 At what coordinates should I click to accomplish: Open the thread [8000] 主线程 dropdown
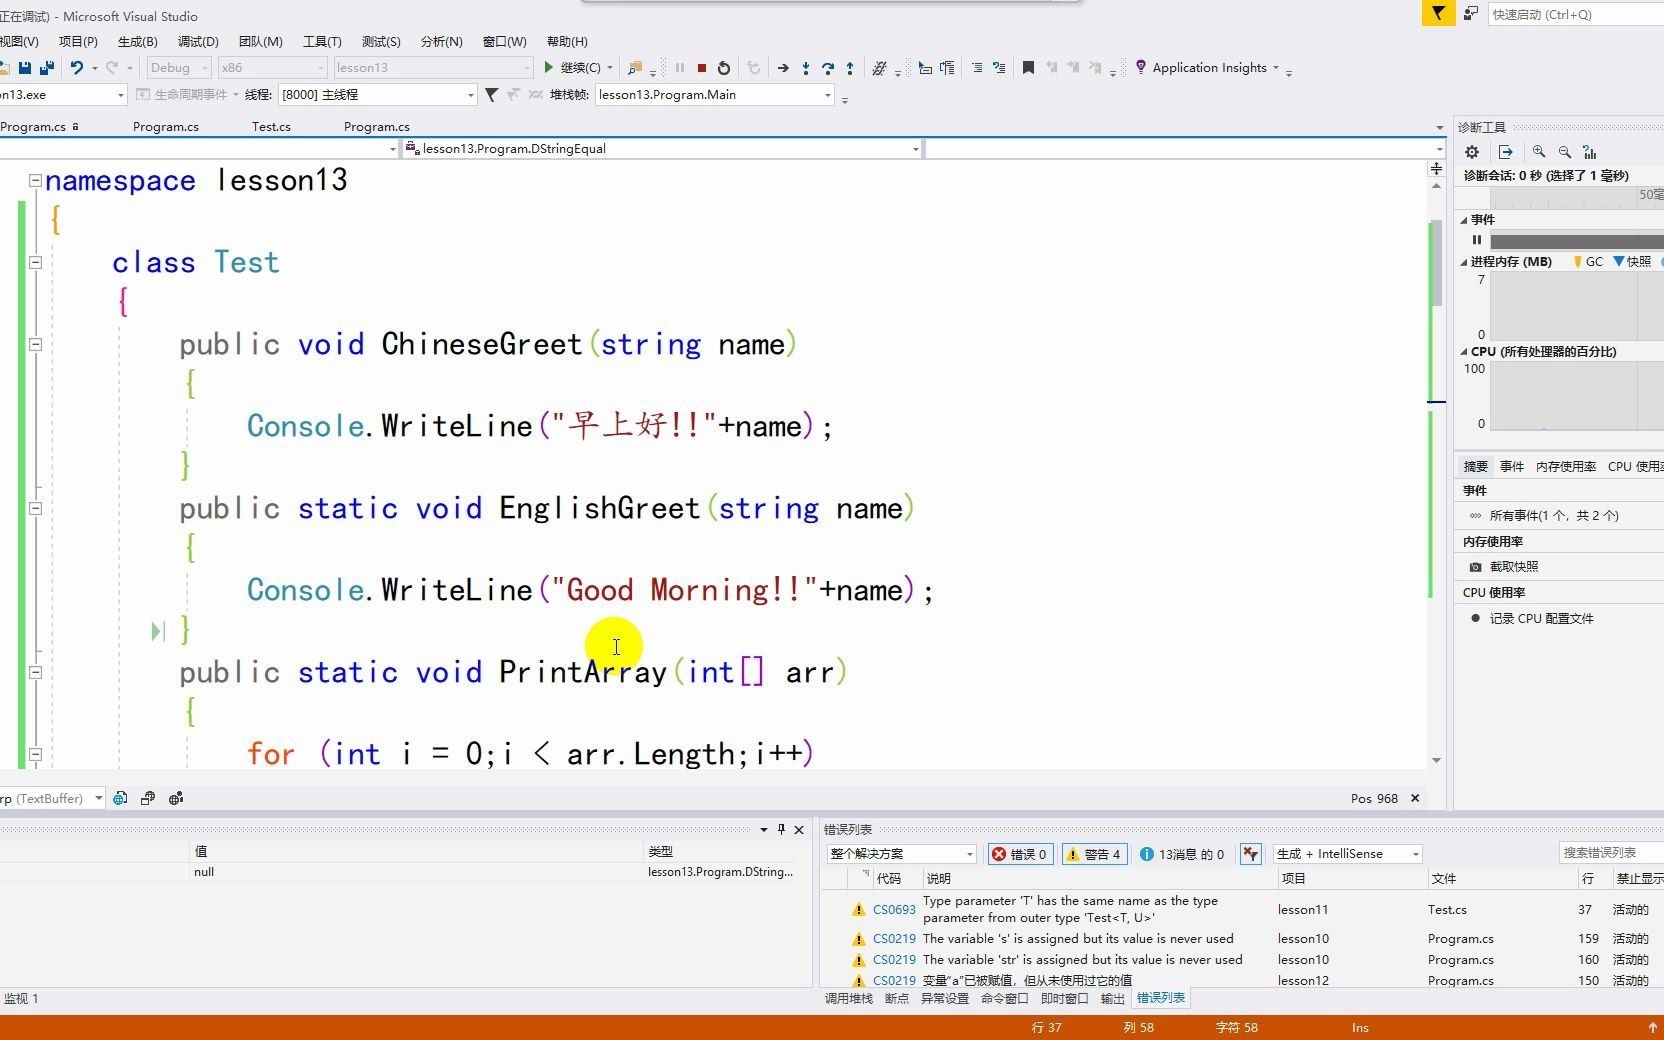(378, 95)
